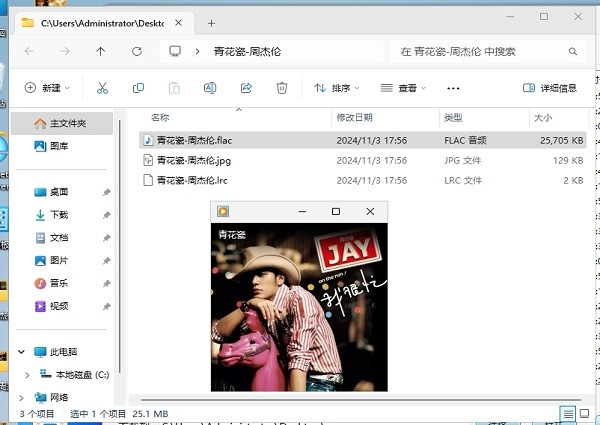
Task: Click the Cut scissors icon in toolbar
Action: click(x=102, y=88)
